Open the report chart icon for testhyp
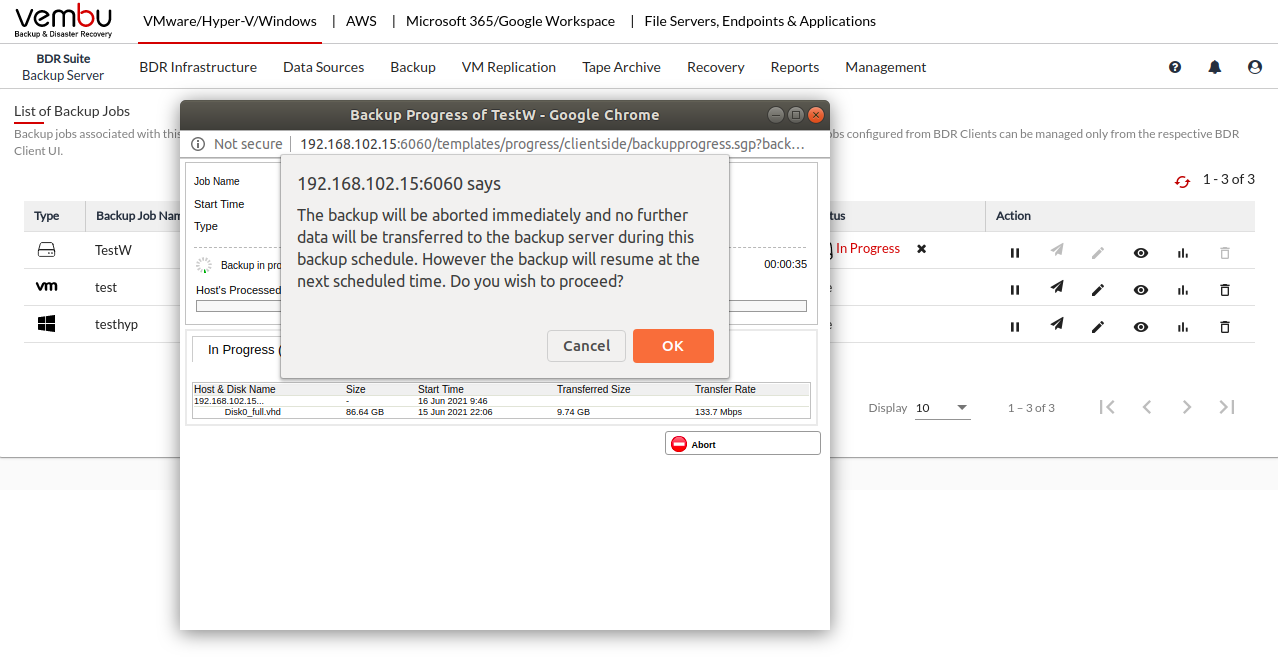Screen dimensions: 1278x668 pos(1183,327)
